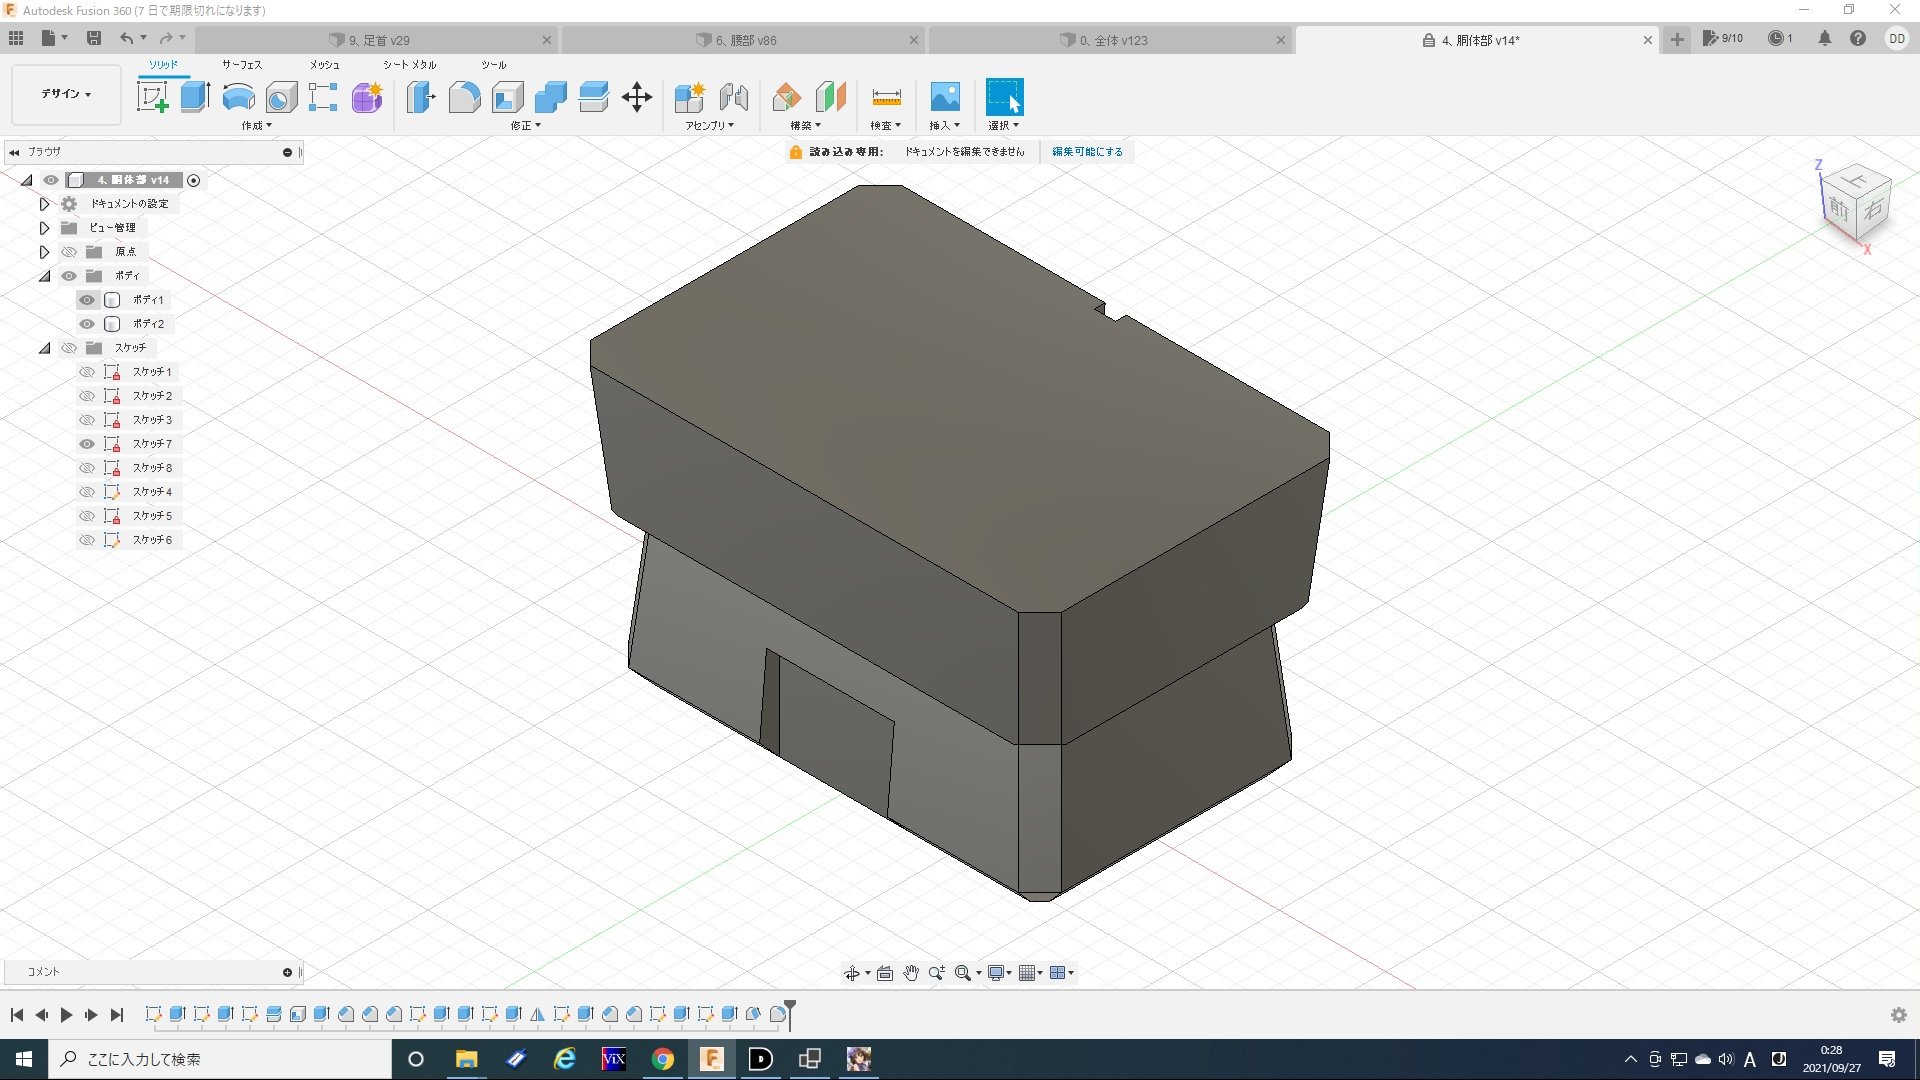Viewport: 1920px width, 1080px height.
Task: Expand the 原点 folder in browser
Action: (44, 252)
